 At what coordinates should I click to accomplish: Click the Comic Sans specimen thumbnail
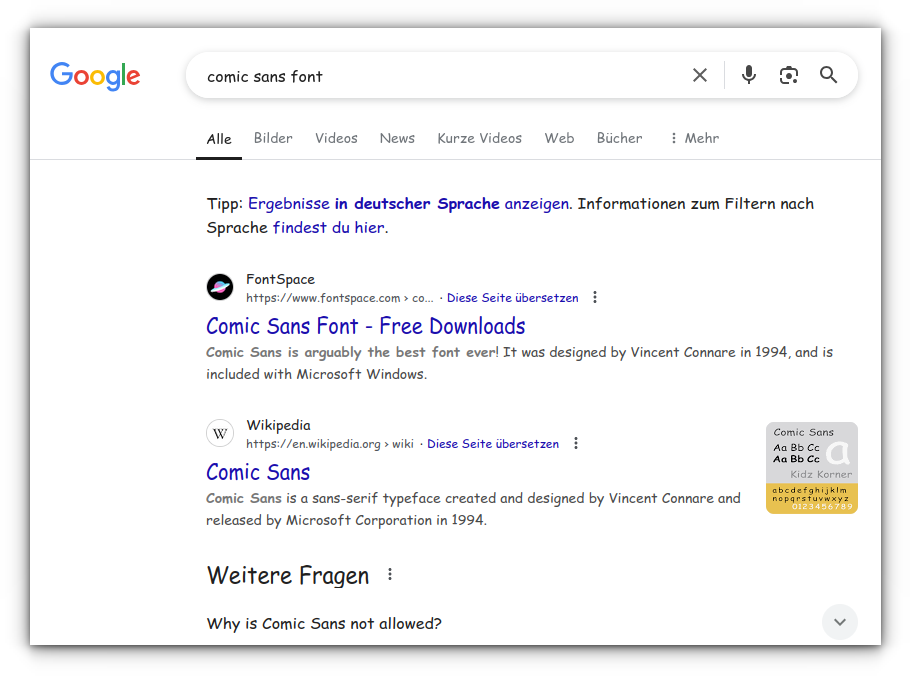coord(812,468)
